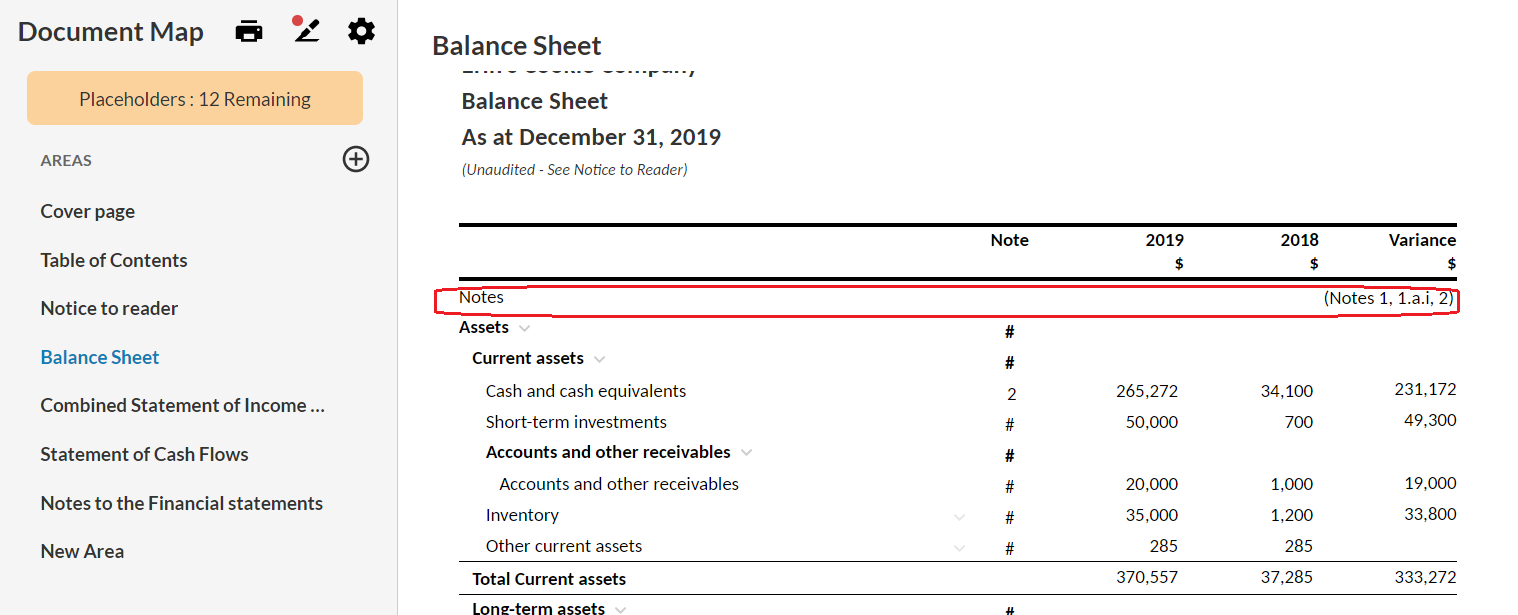The image size is (1518, 615).
Task: Print the document using the printer icon
Action: 248,30
